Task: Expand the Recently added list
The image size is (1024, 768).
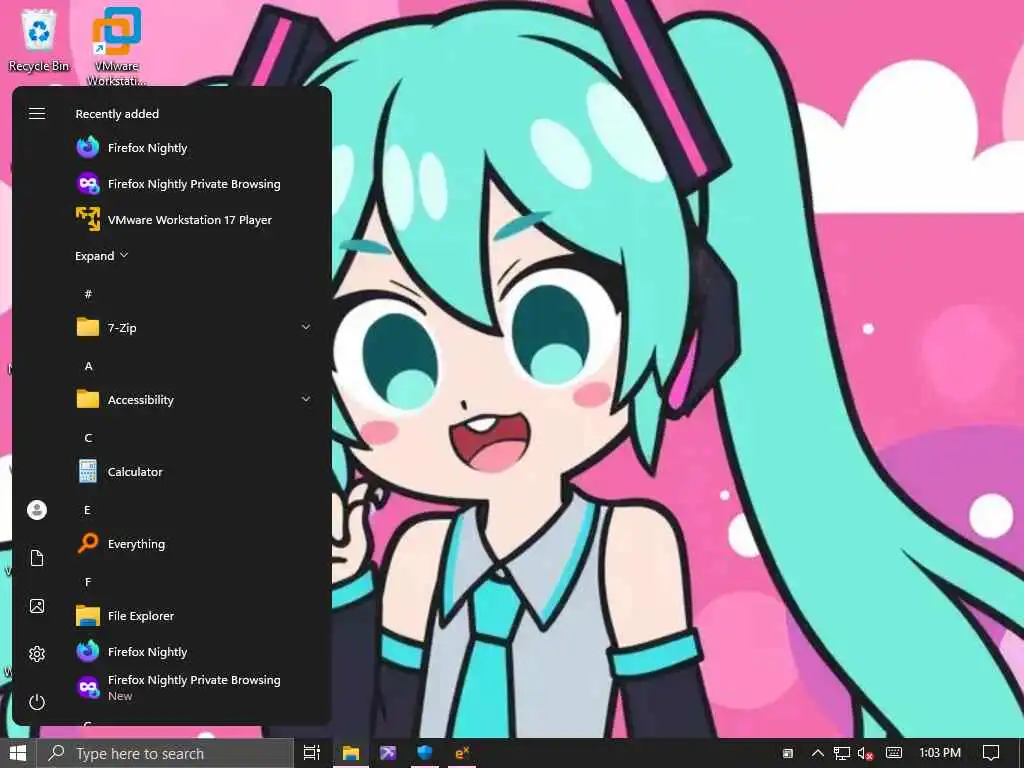Action: (x=102, y=255)
